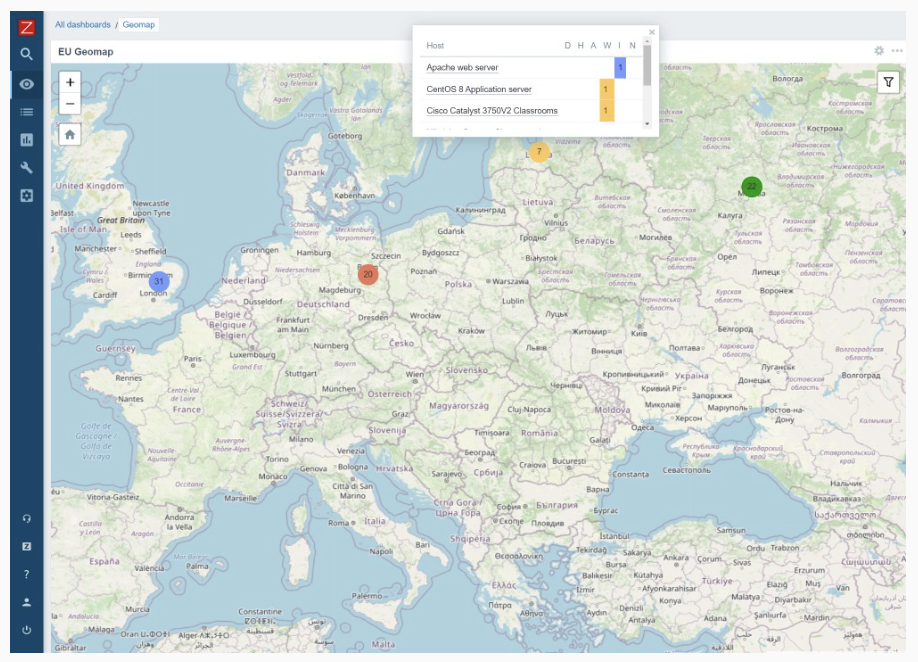Open the Inventory list icon in sidebar

[x=27, y=112]
